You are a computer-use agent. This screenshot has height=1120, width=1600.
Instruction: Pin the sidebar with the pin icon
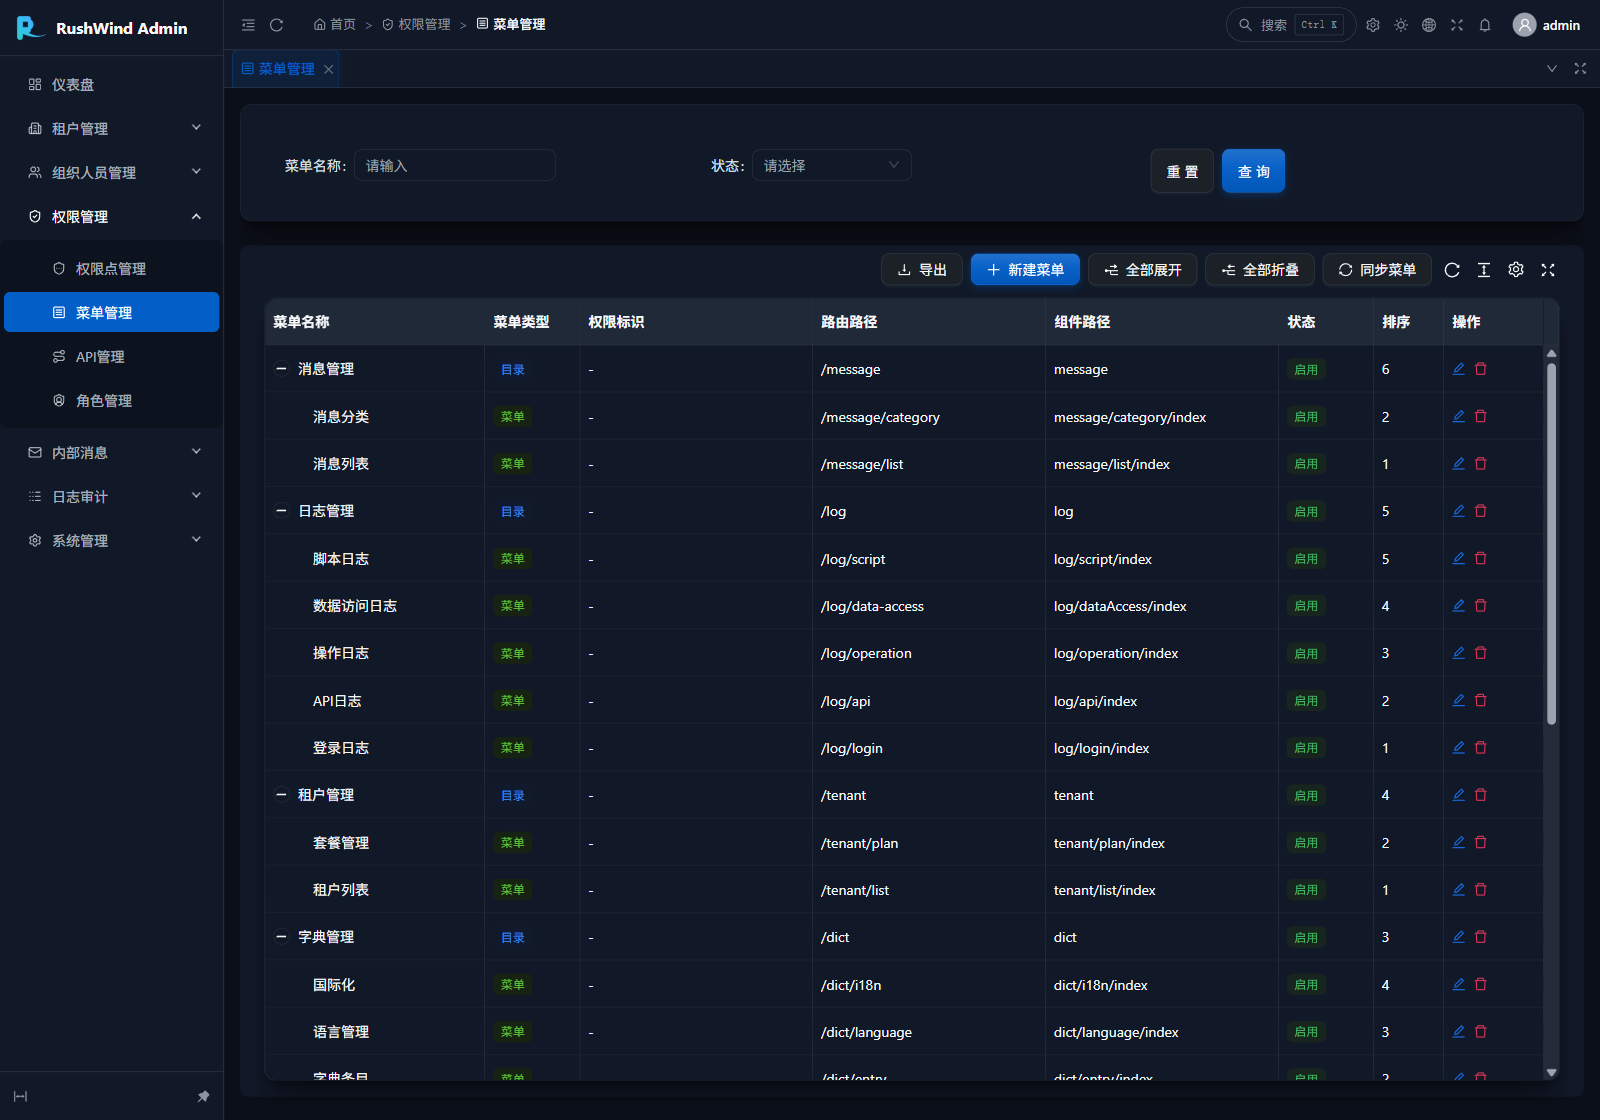tap(203, 1096)
